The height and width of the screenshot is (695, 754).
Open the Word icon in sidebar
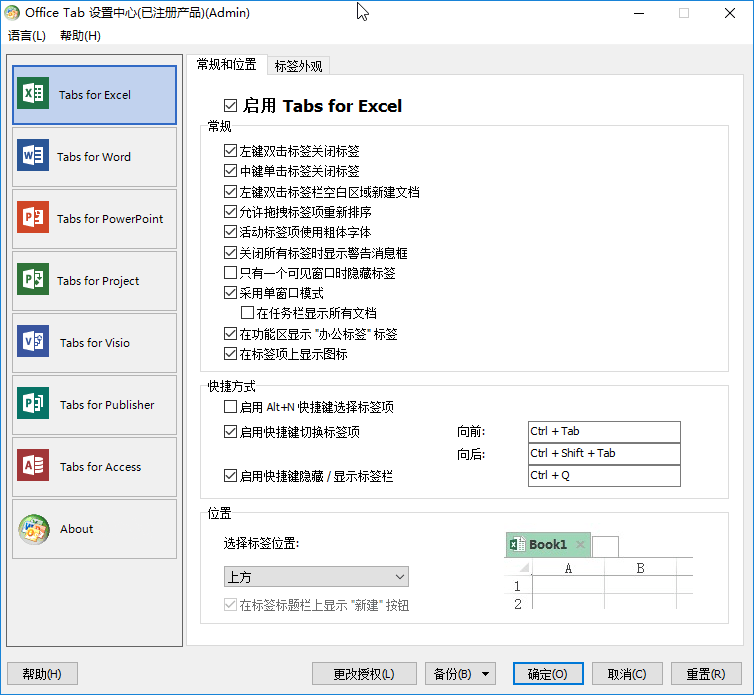(33, 155)
